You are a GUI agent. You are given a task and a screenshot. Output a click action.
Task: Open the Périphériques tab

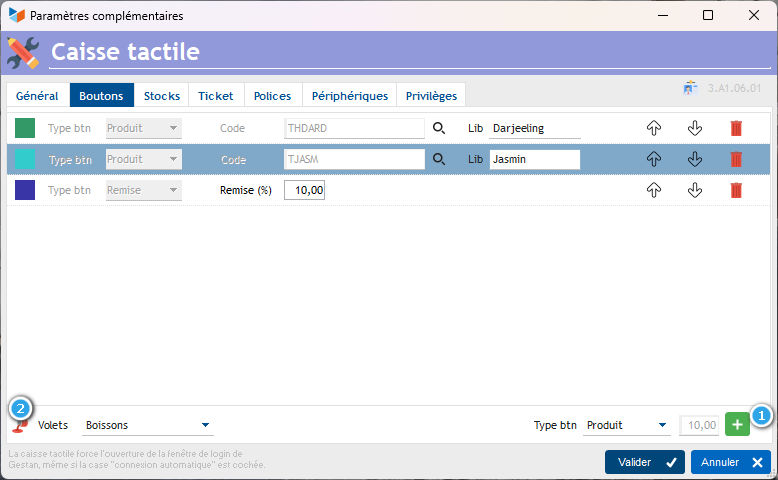tap(349, 96)
